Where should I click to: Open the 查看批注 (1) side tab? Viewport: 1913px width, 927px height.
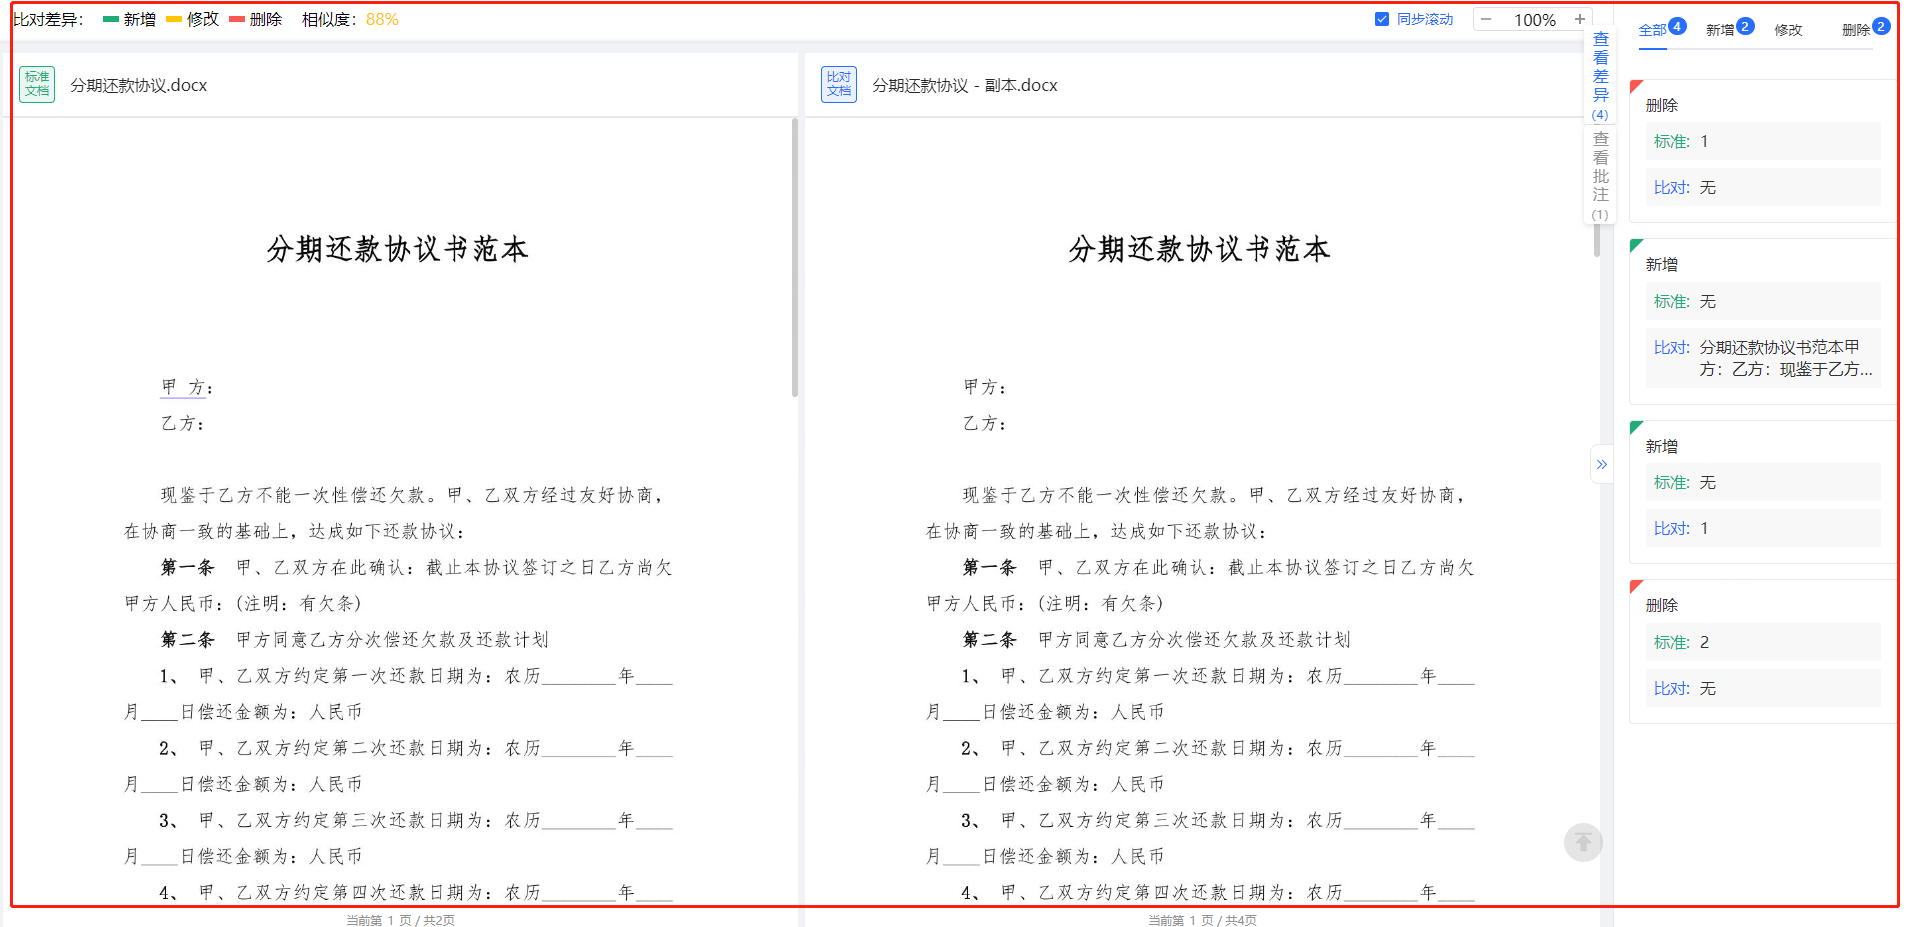tap(1601, 176)
